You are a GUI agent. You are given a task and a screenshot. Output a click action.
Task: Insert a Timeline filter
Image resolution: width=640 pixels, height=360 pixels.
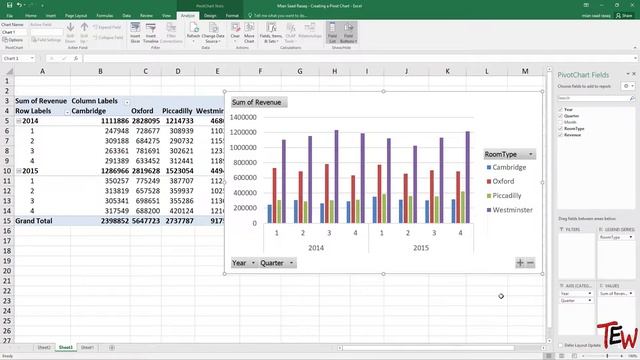[x=151, y=33]
